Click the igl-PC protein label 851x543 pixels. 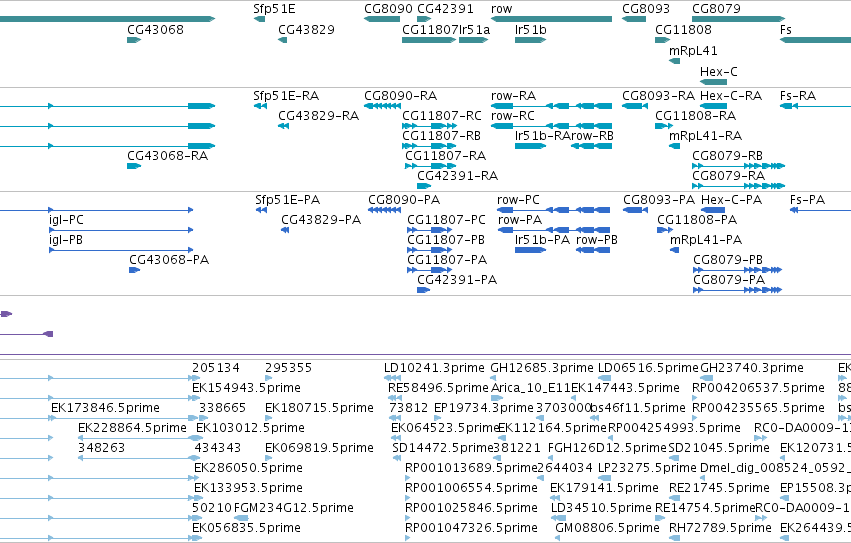66,219
